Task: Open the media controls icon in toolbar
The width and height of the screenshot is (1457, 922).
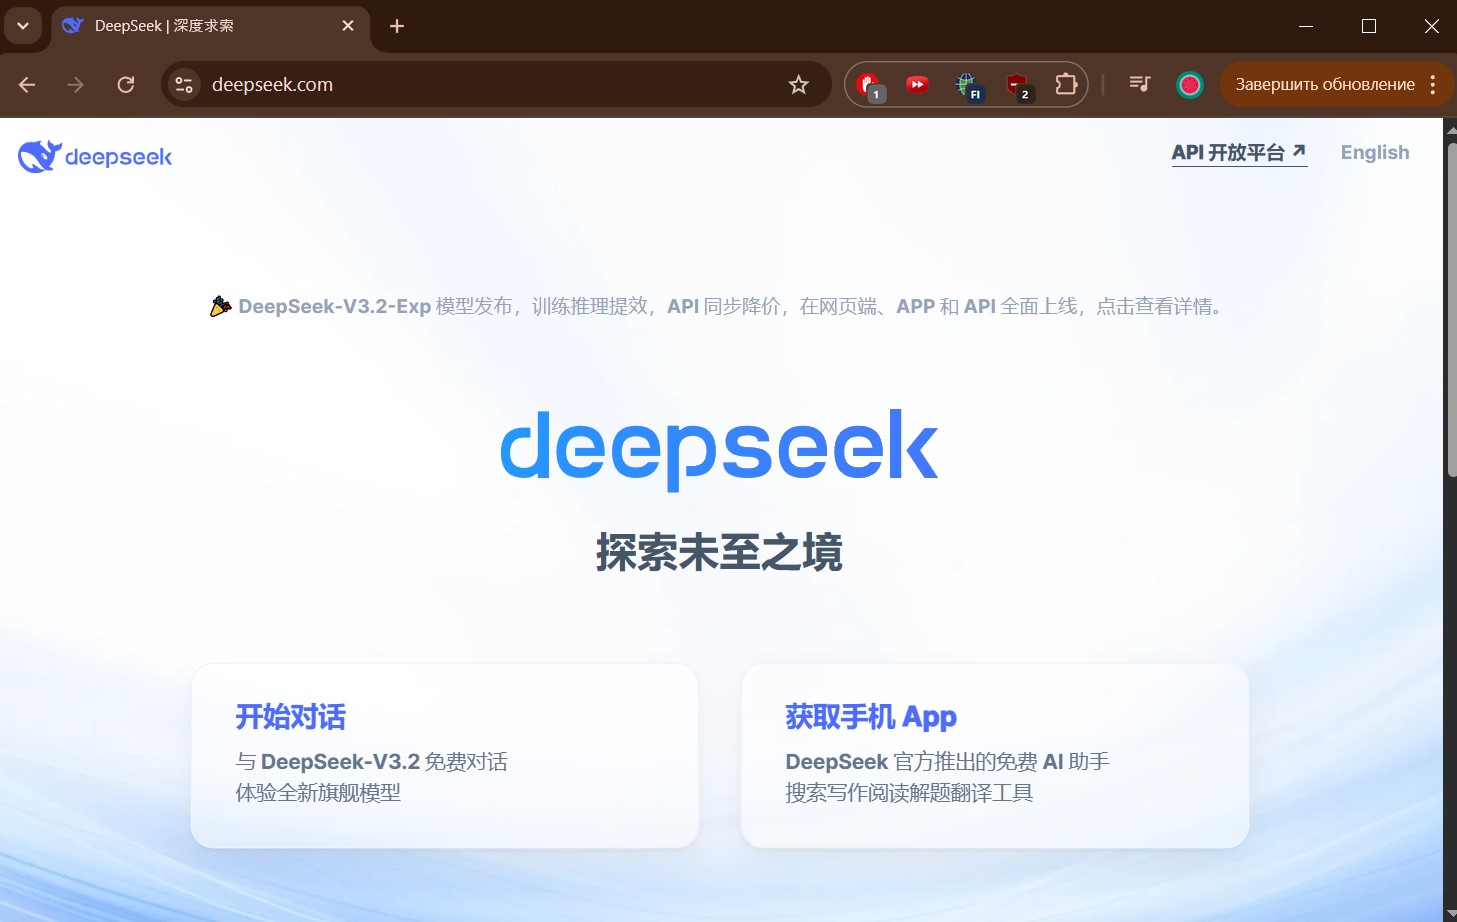Action: click(x=1139, y=85)
